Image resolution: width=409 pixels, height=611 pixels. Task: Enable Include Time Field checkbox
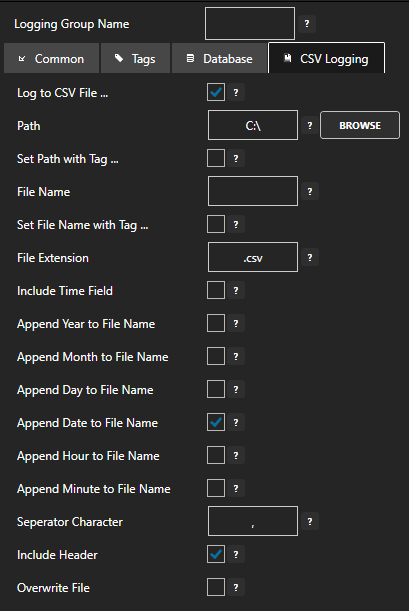coord(216,290)
